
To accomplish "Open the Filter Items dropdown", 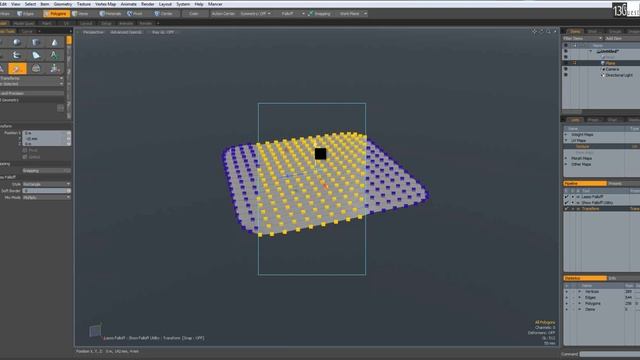I will tap(582, 38).
